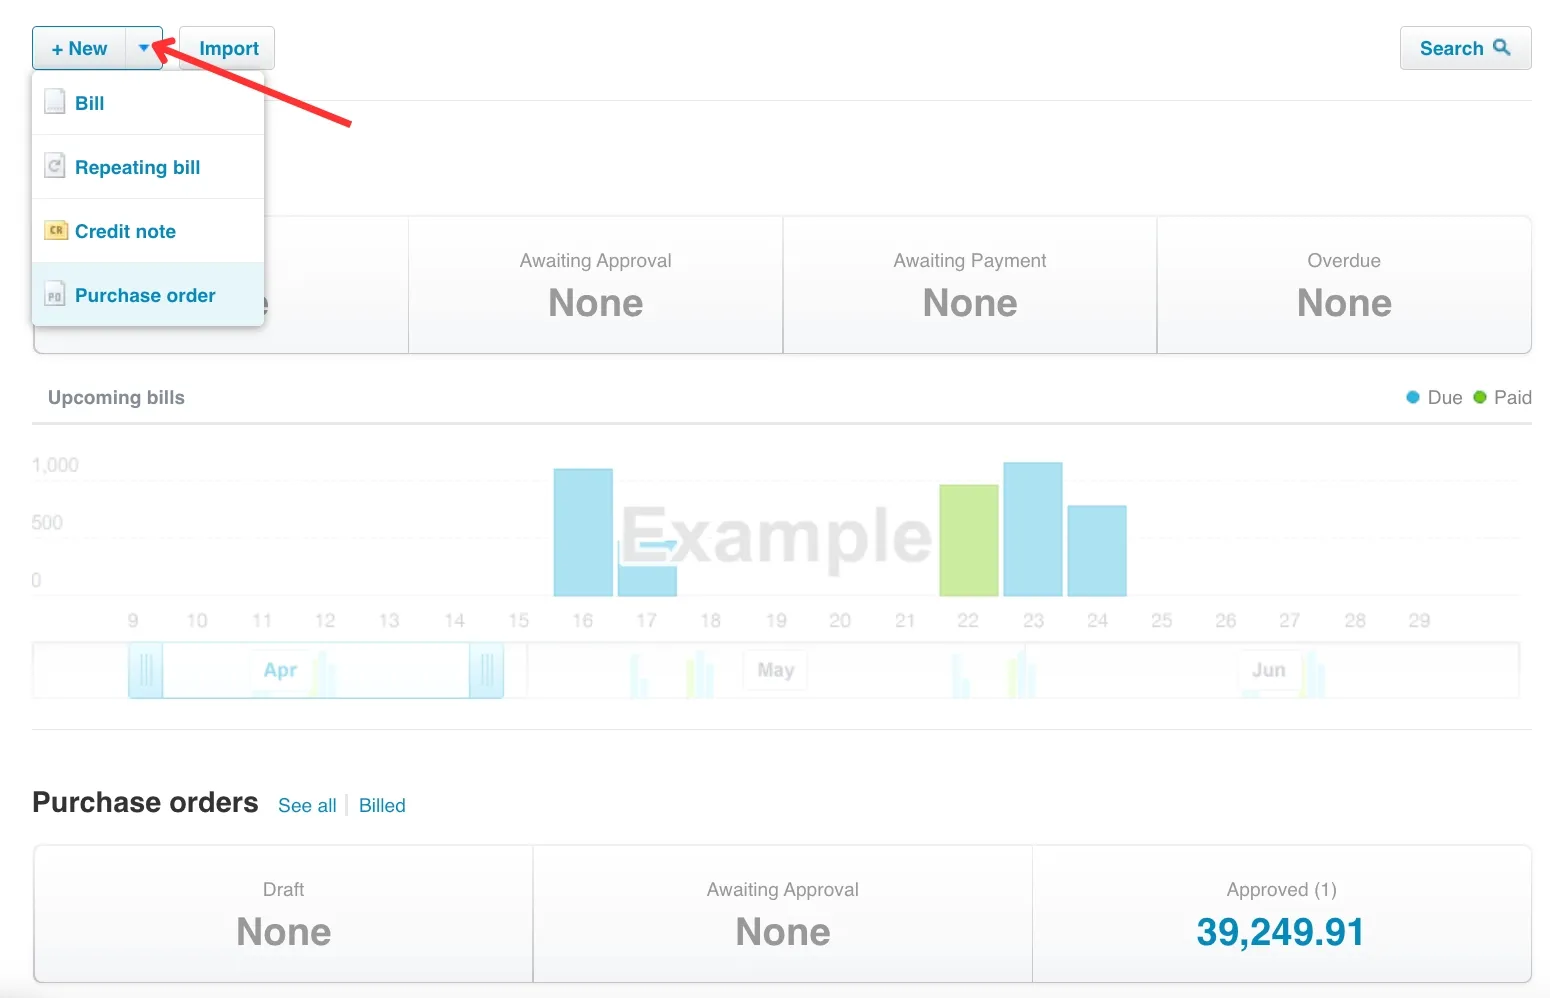Screen dimensions: 1550x998
Task: Open the Awaiting Payment panel
Action: pyautogui.click(x=970, y=285)
